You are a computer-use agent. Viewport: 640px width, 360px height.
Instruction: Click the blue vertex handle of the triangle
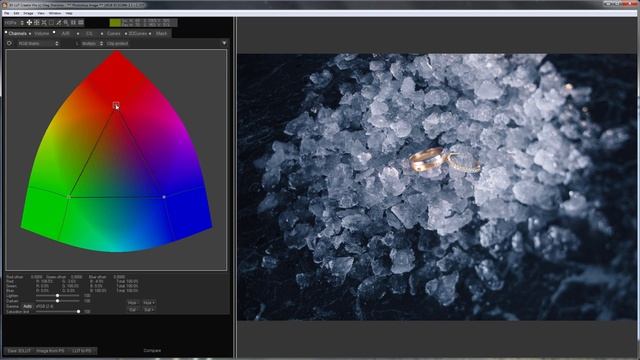pos(164,197)
